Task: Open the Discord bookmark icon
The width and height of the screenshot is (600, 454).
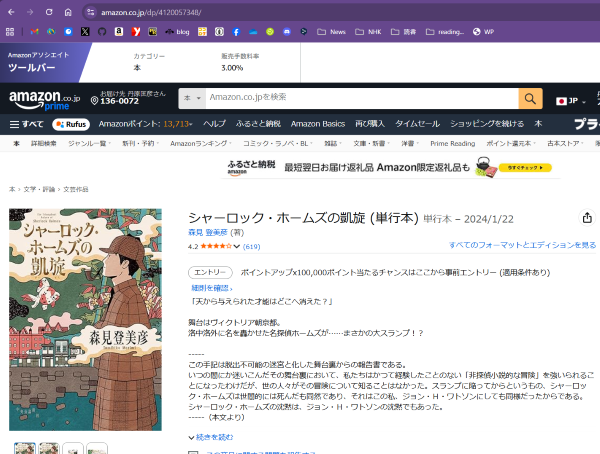Action: 287,32
